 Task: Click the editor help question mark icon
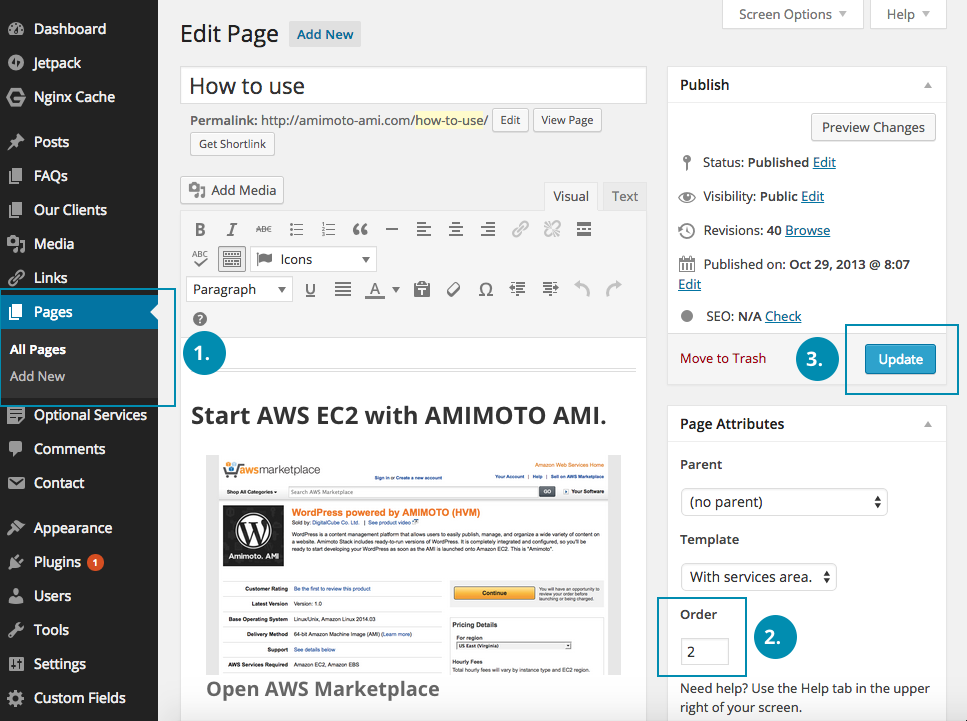200,319
